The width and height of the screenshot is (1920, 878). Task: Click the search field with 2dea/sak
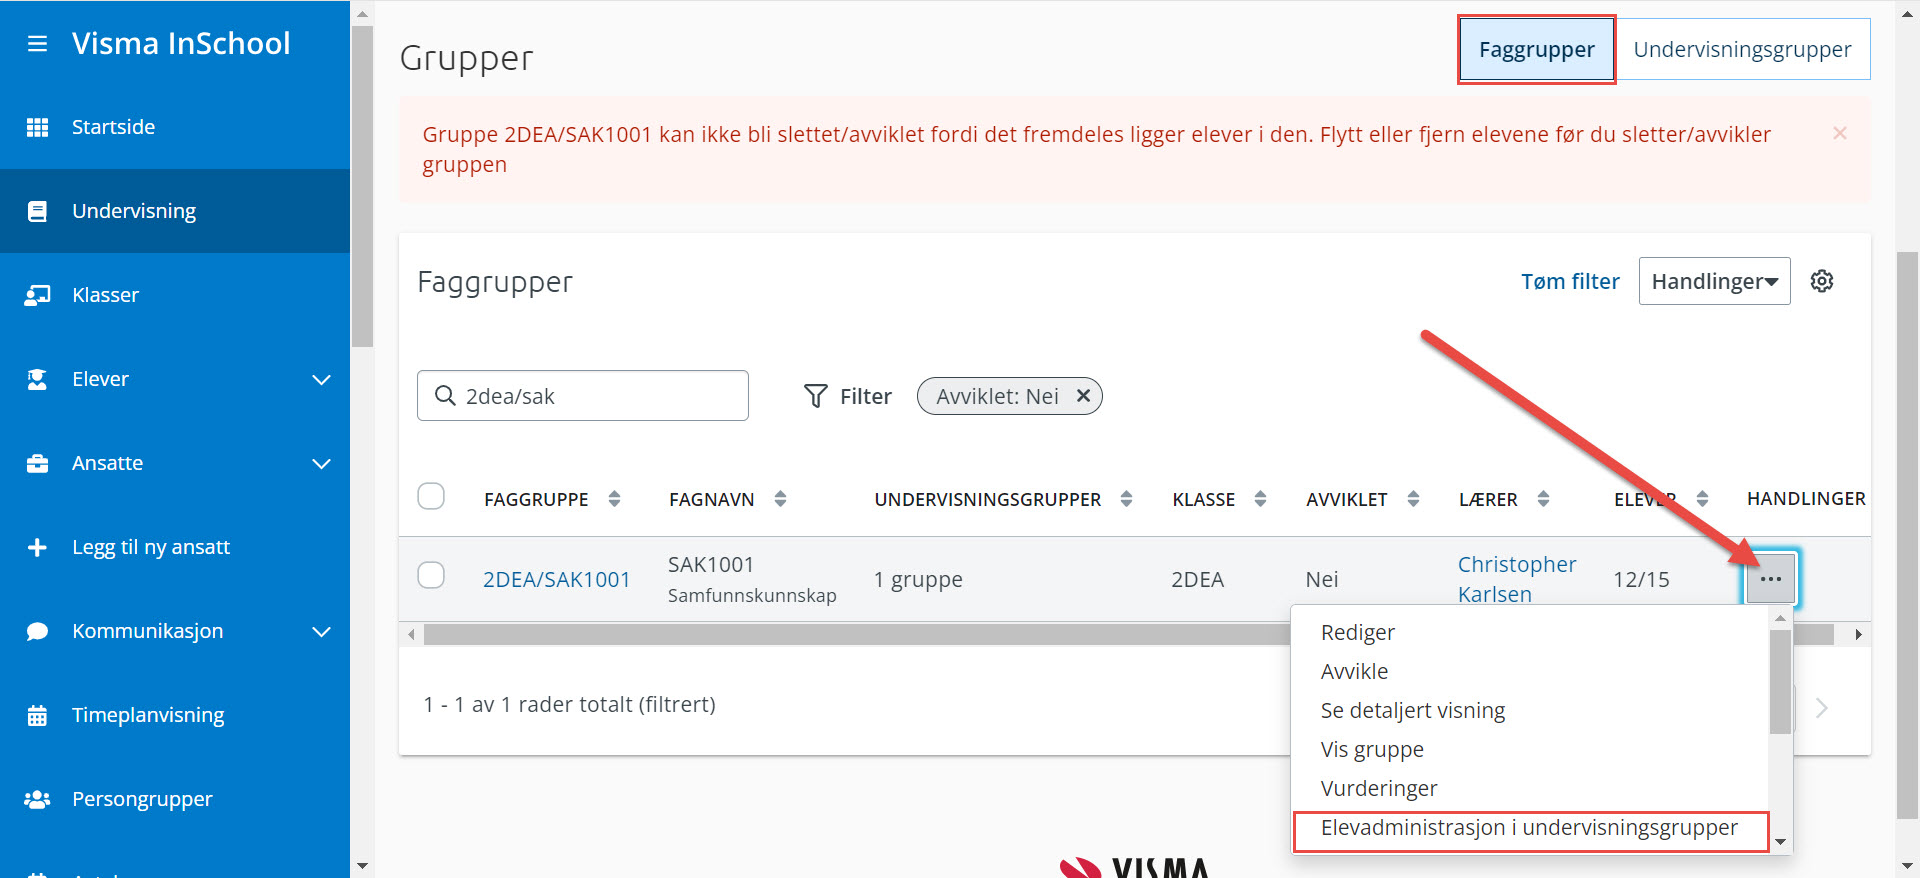[583, 396]
